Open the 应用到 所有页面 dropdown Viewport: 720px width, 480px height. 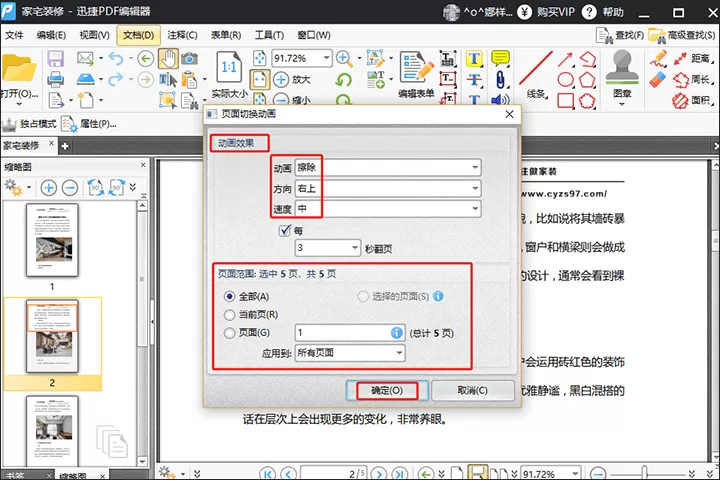pos(349,353)
